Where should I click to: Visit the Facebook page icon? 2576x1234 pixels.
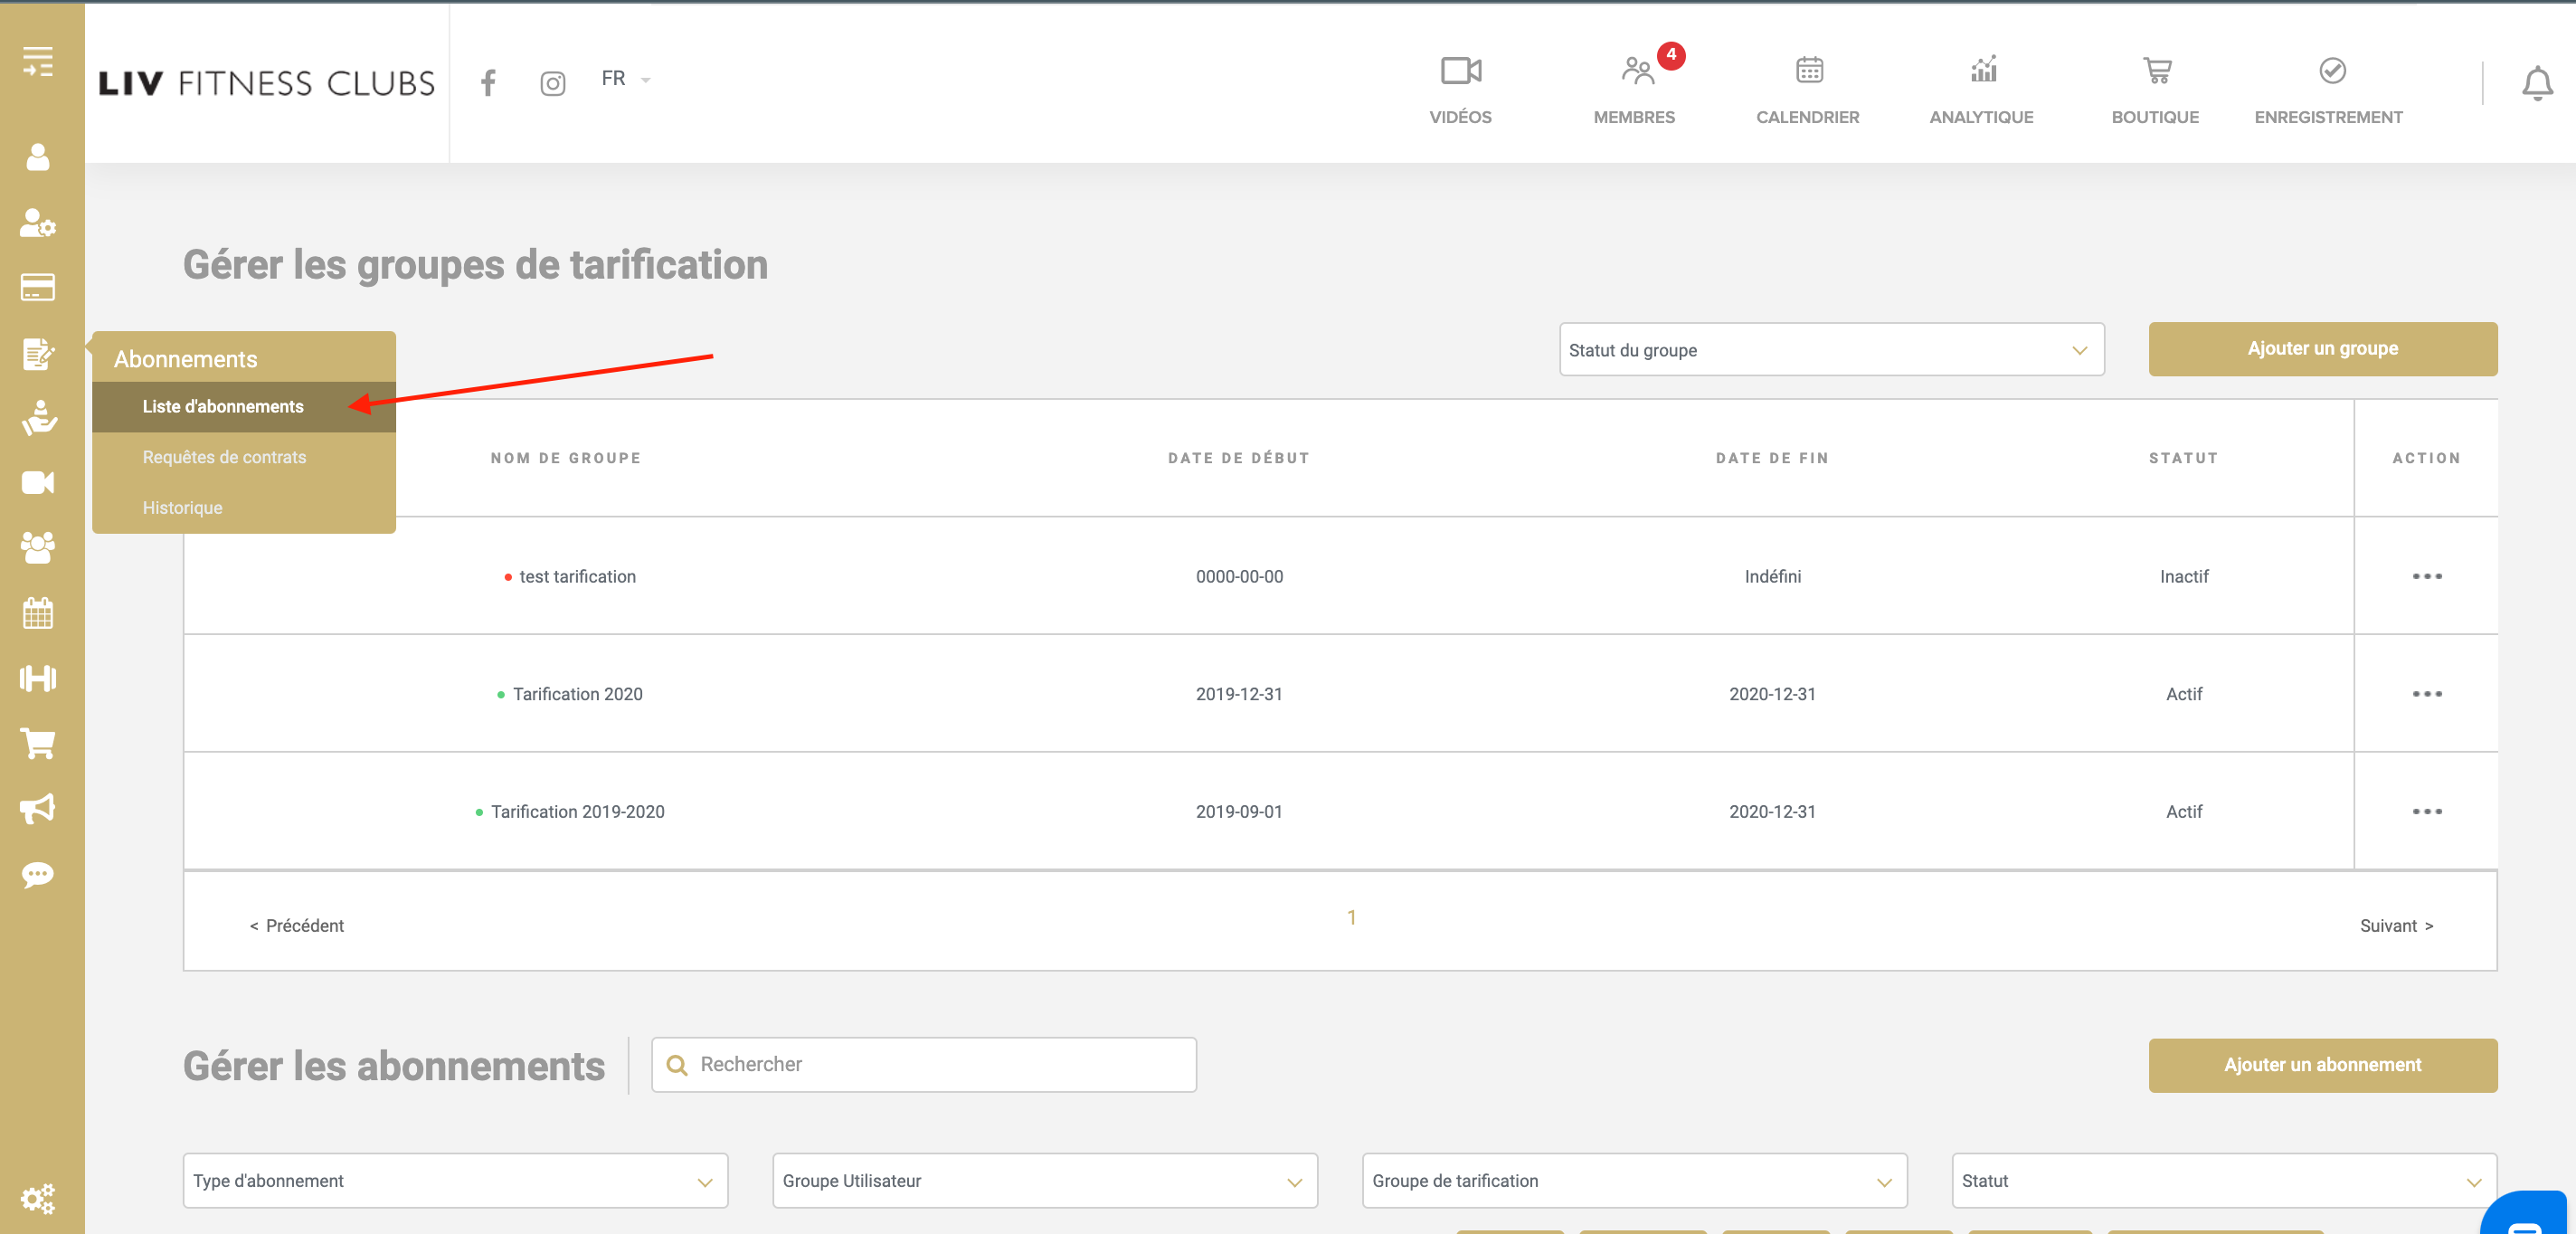pyautogui.click(x=488, y=82)
